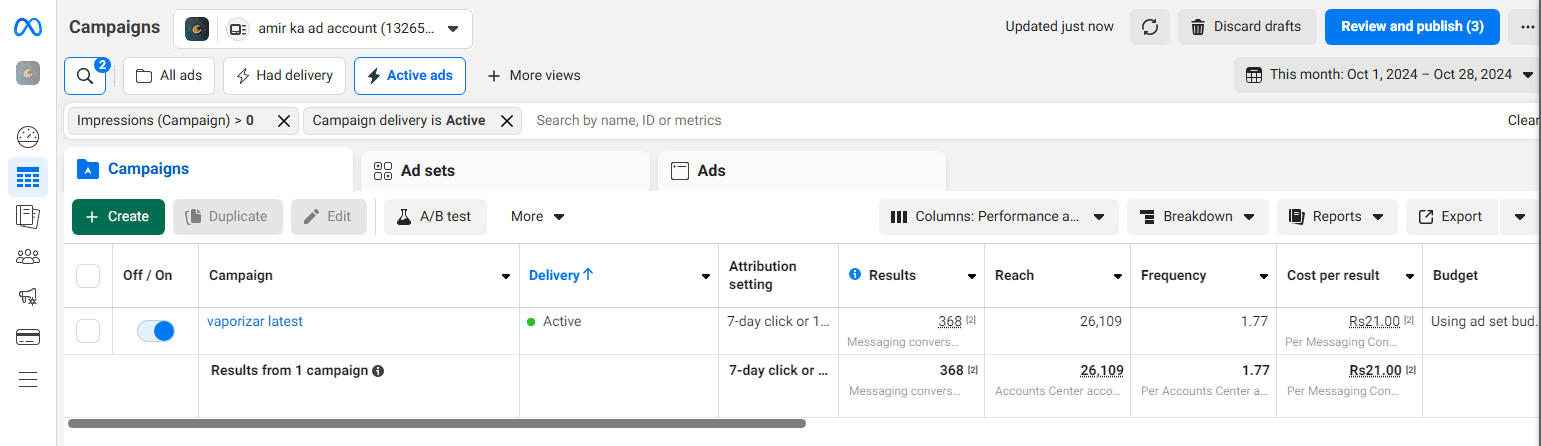Select the Had delivery view
The width and height of the screenshot is (1541, 446).
[x=284, y=76]
